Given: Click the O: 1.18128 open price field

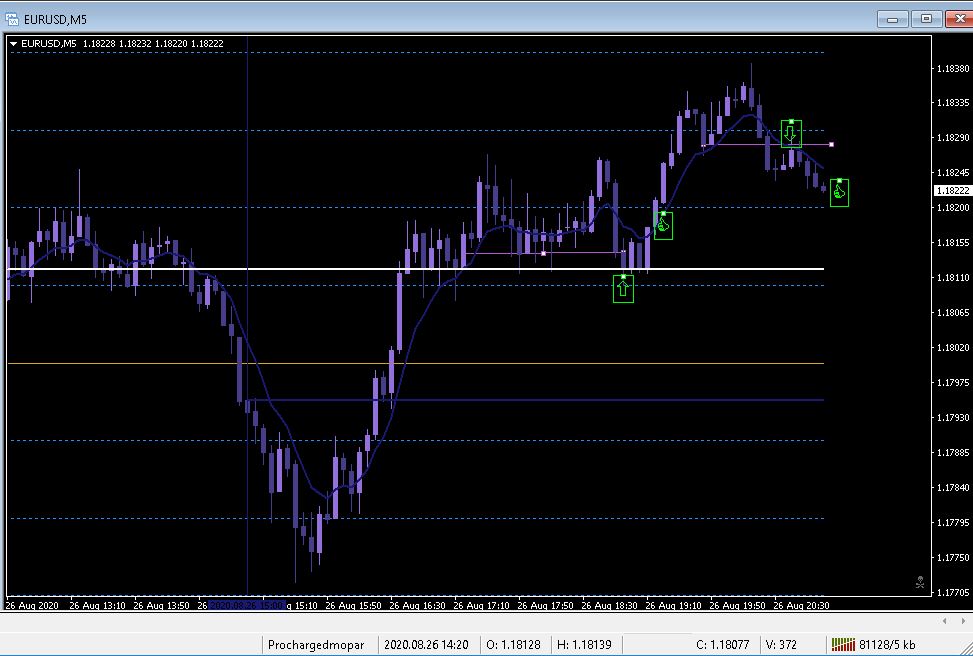Looking at the screenshot, I should pos(513,645).
